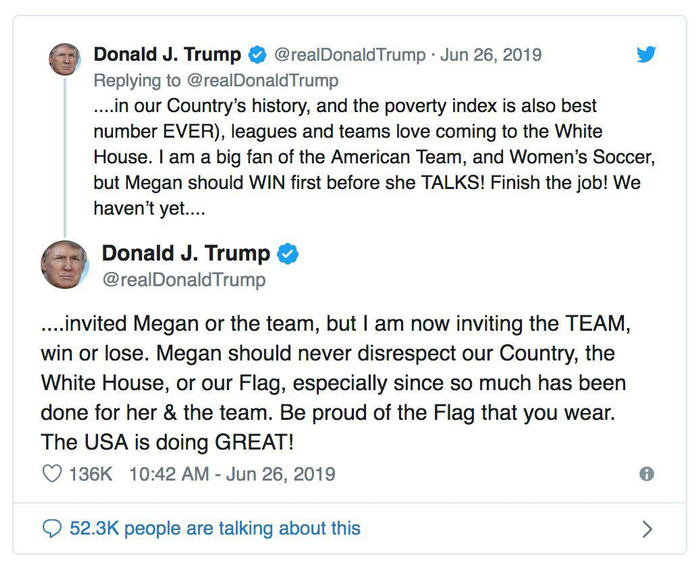Click the blue speech bubble icon
This screenshot has height=567, width=700.
click(x=52, y=528)
